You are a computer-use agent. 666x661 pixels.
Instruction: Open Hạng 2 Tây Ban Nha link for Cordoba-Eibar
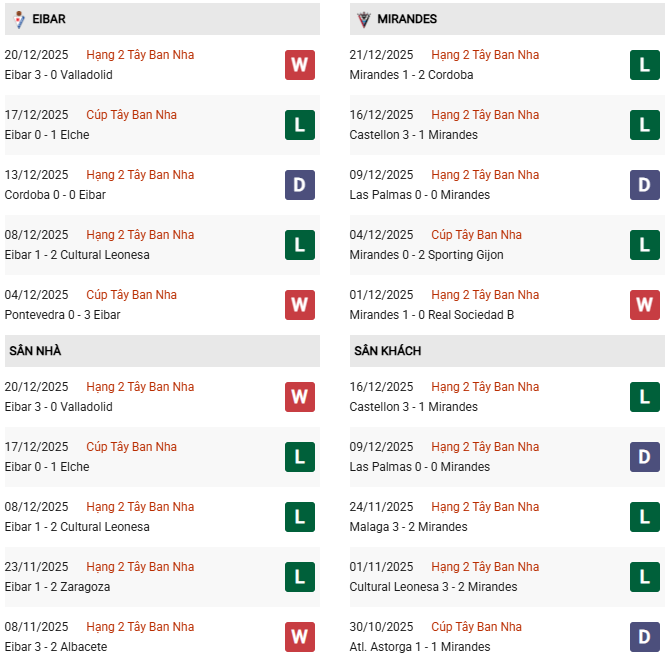tap(140, 175)
